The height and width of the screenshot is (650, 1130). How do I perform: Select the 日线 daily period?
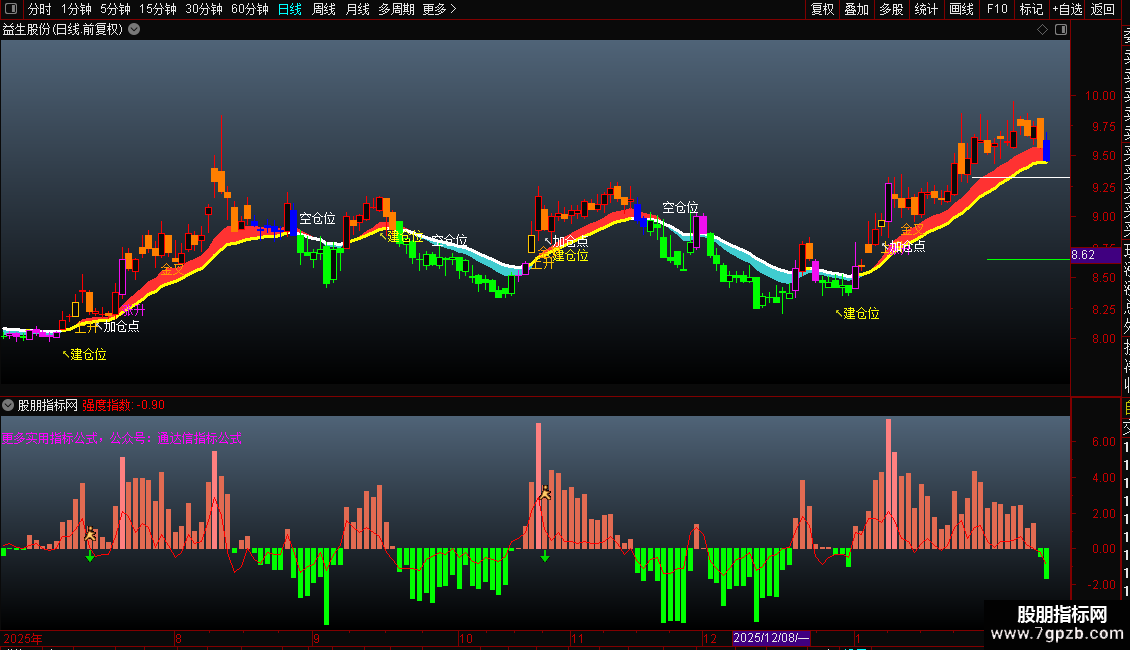click(x=290, y=9)
